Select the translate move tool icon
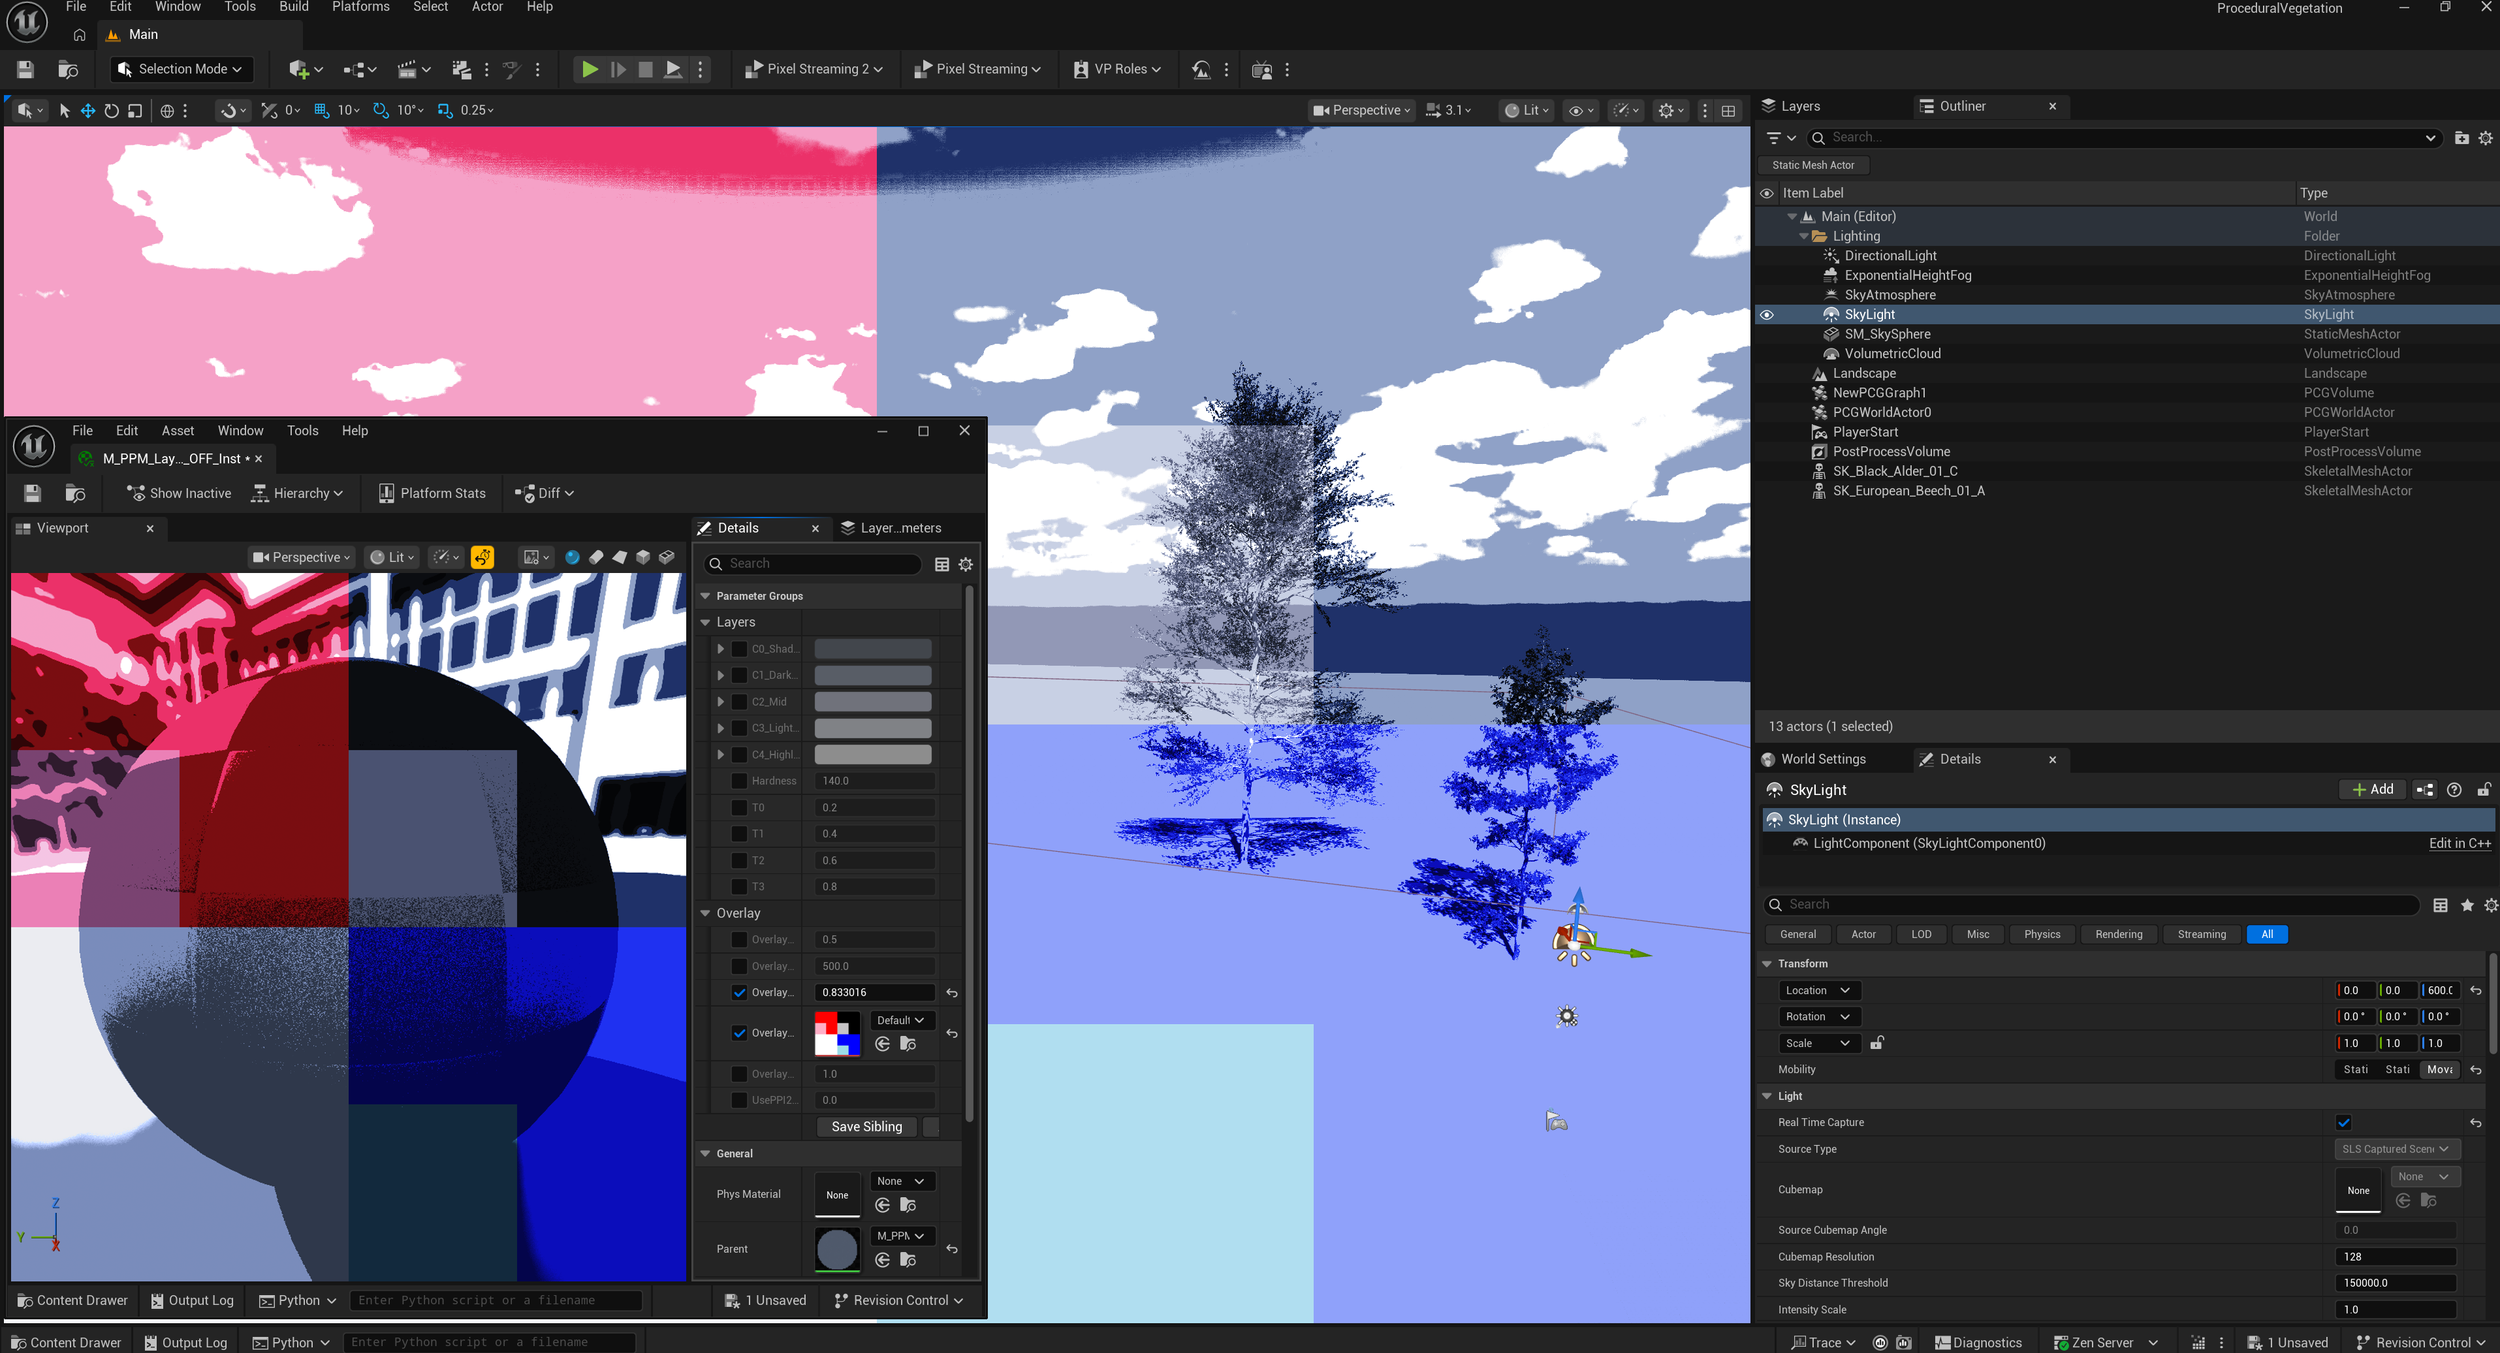2500x1353 pixels. pos(88,110)
